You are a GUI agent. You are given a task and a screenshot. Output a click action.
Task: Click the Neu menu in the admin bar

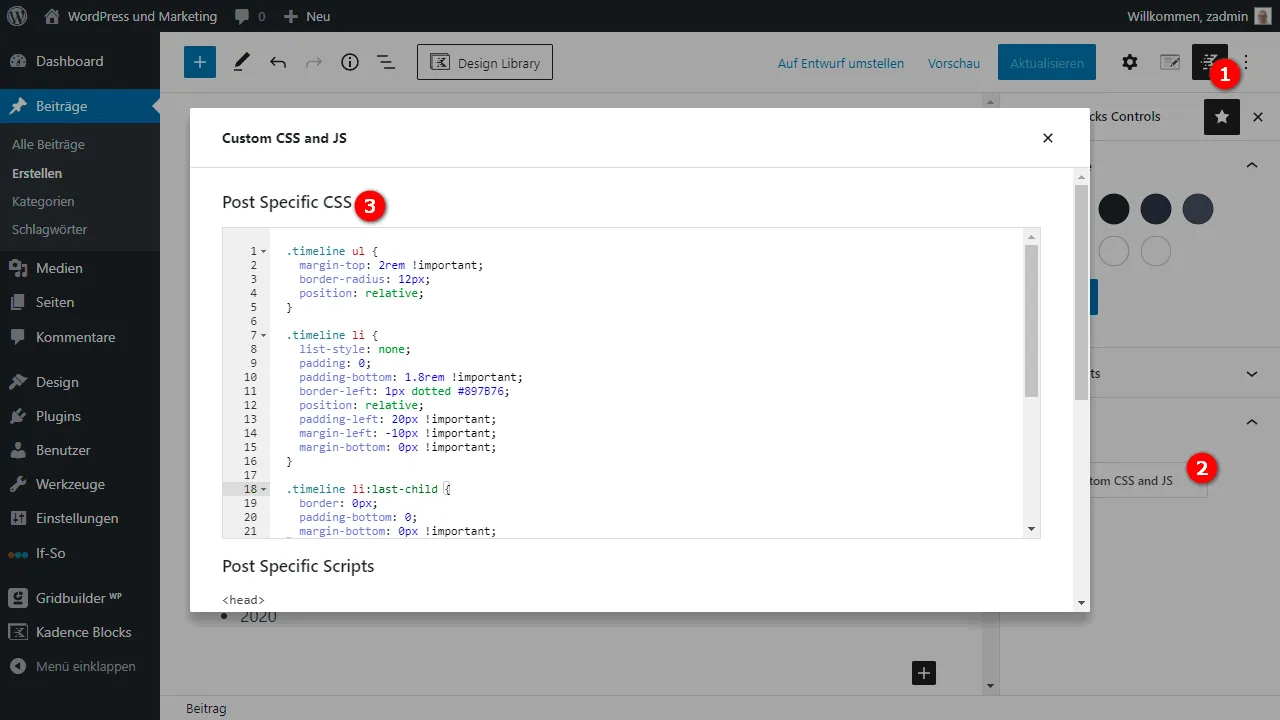307,16
